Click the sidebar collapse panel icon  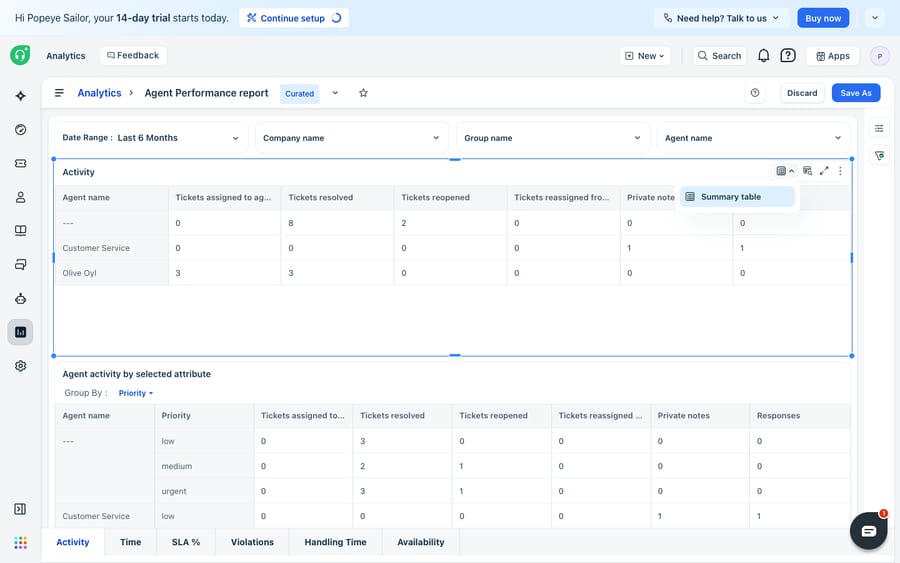tap(20, 509)
